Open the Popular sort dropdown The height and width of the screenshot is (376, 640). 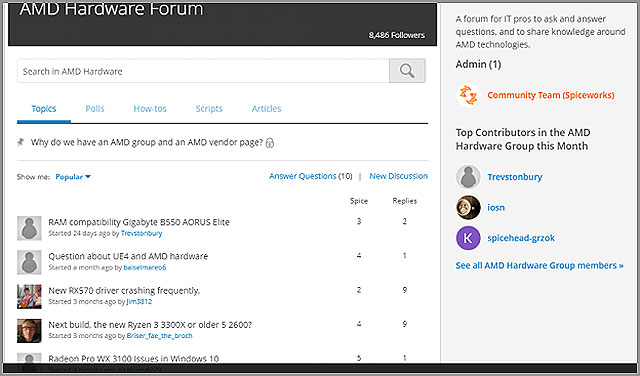tap(73, 177)
